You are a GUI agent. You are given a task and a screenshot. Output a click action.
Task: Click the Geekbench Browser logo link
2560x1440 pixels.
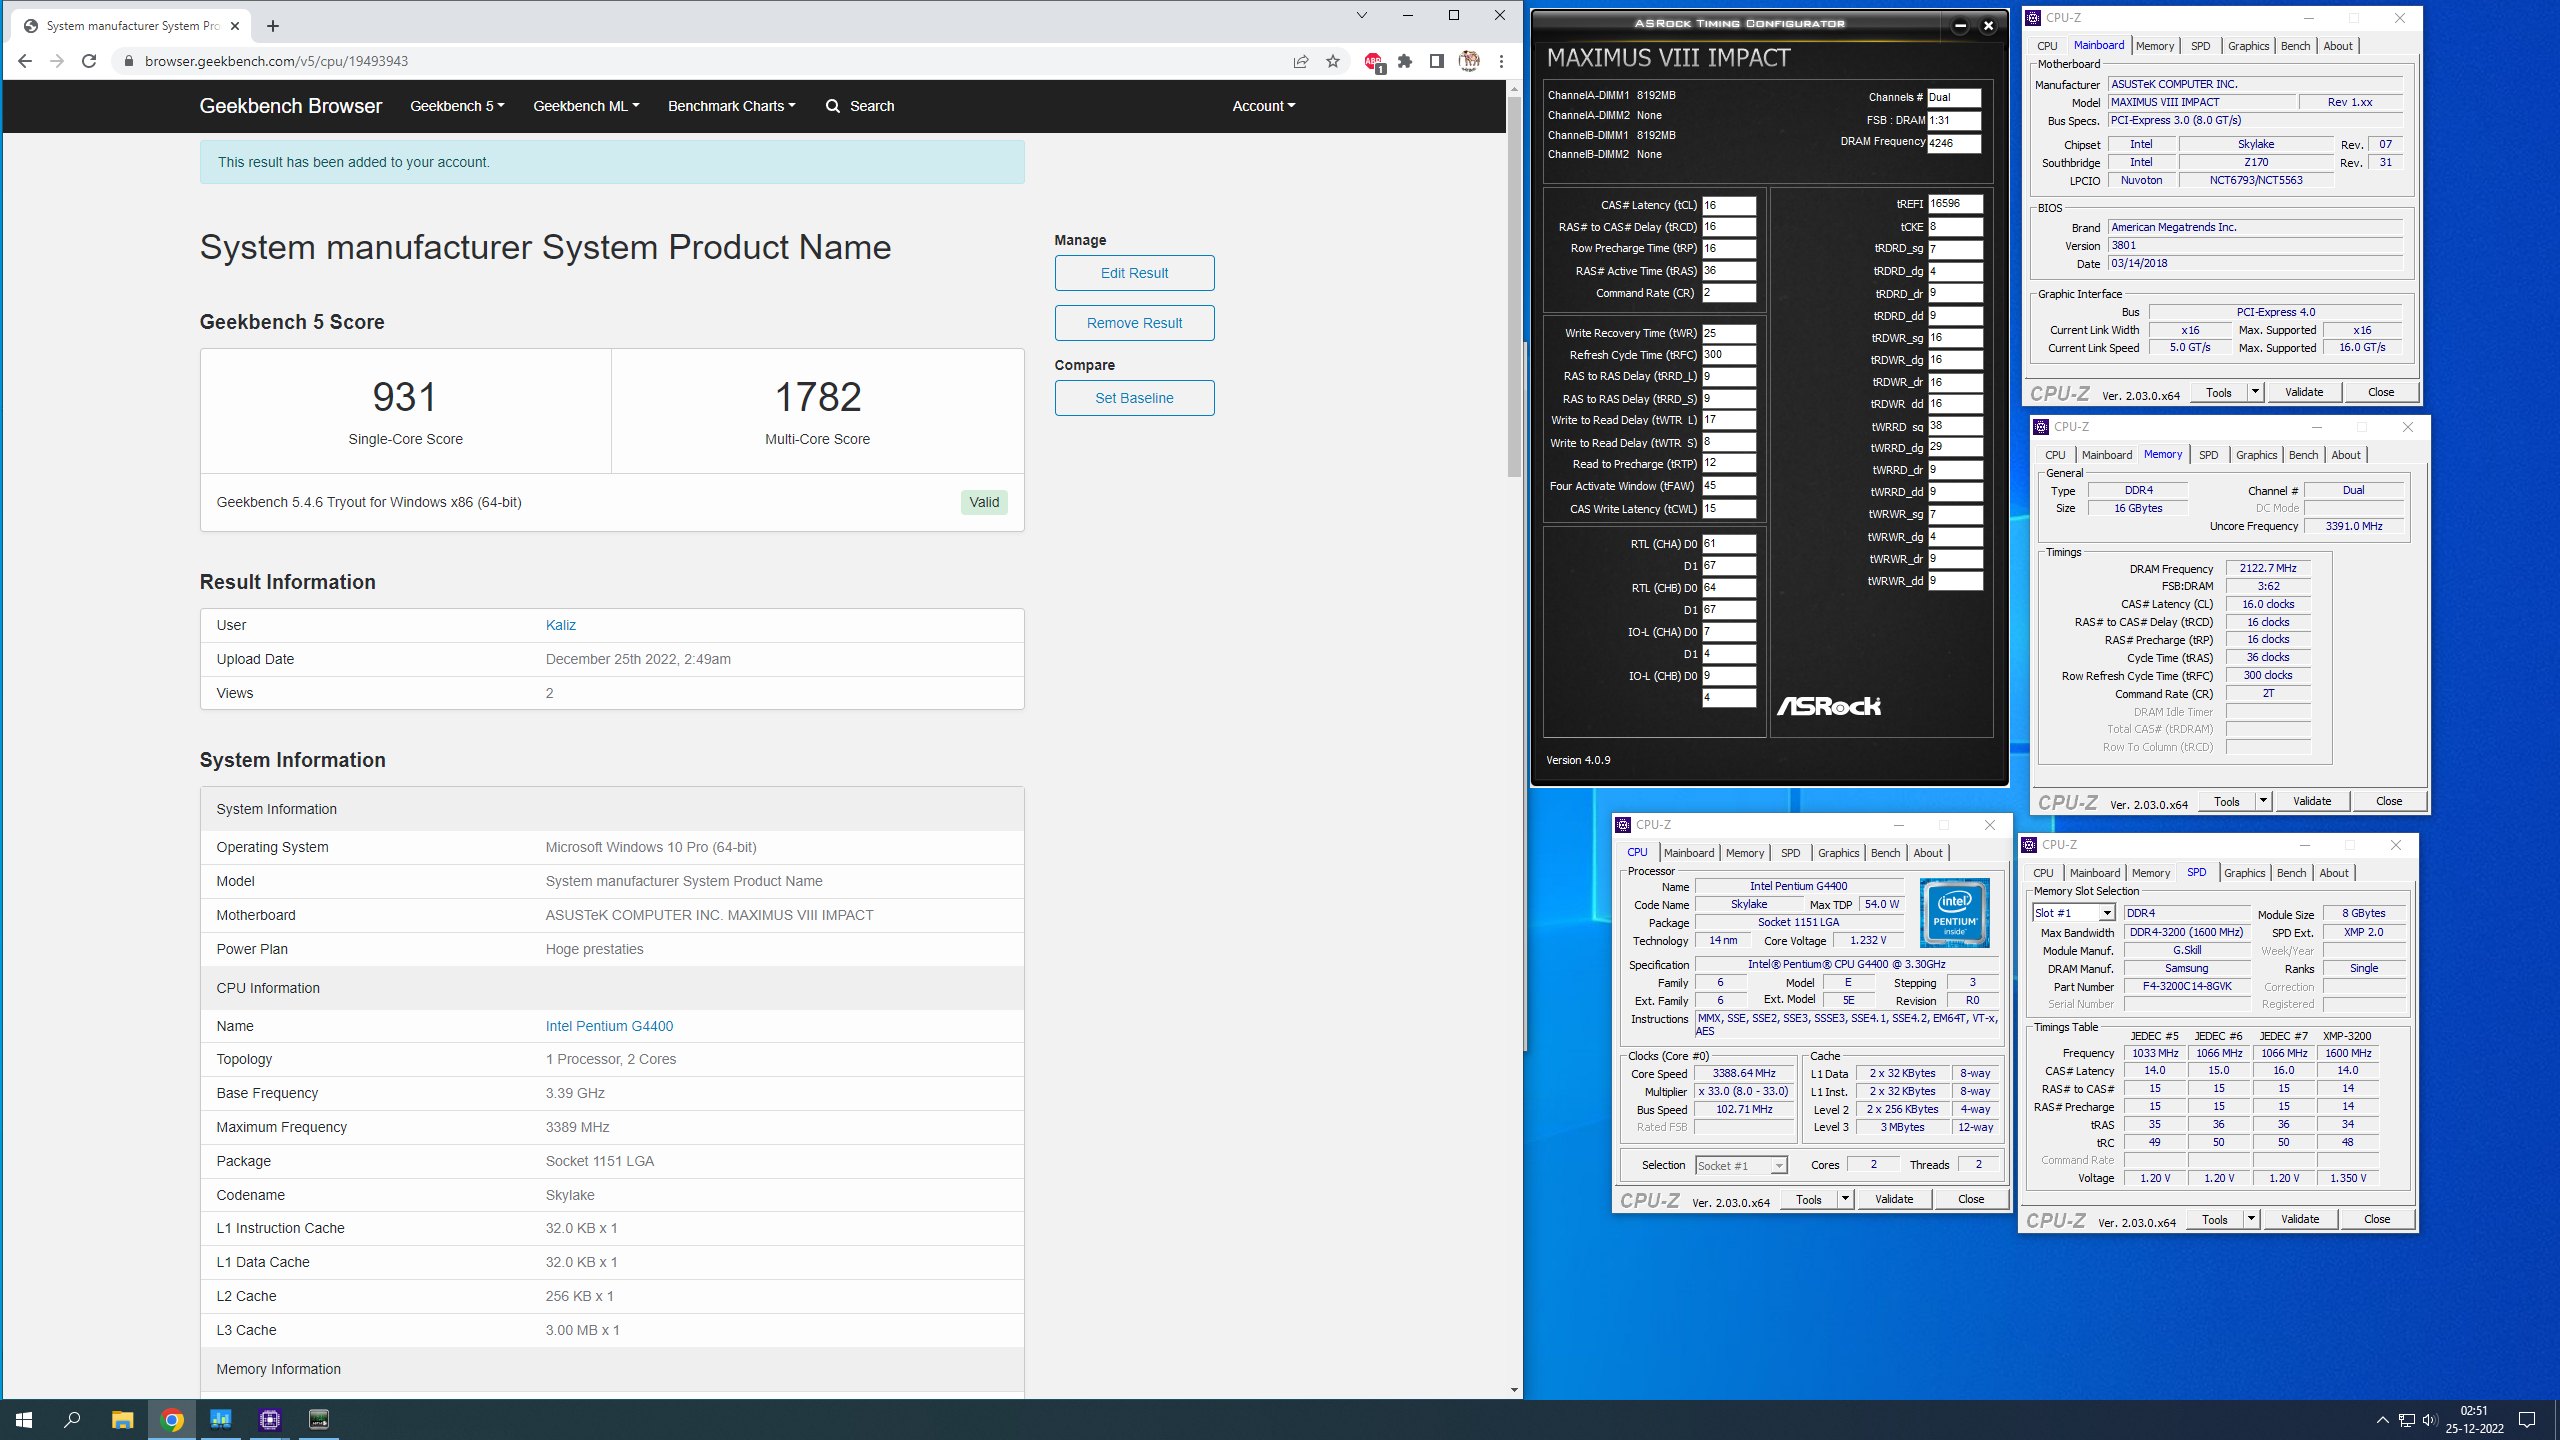290,106
